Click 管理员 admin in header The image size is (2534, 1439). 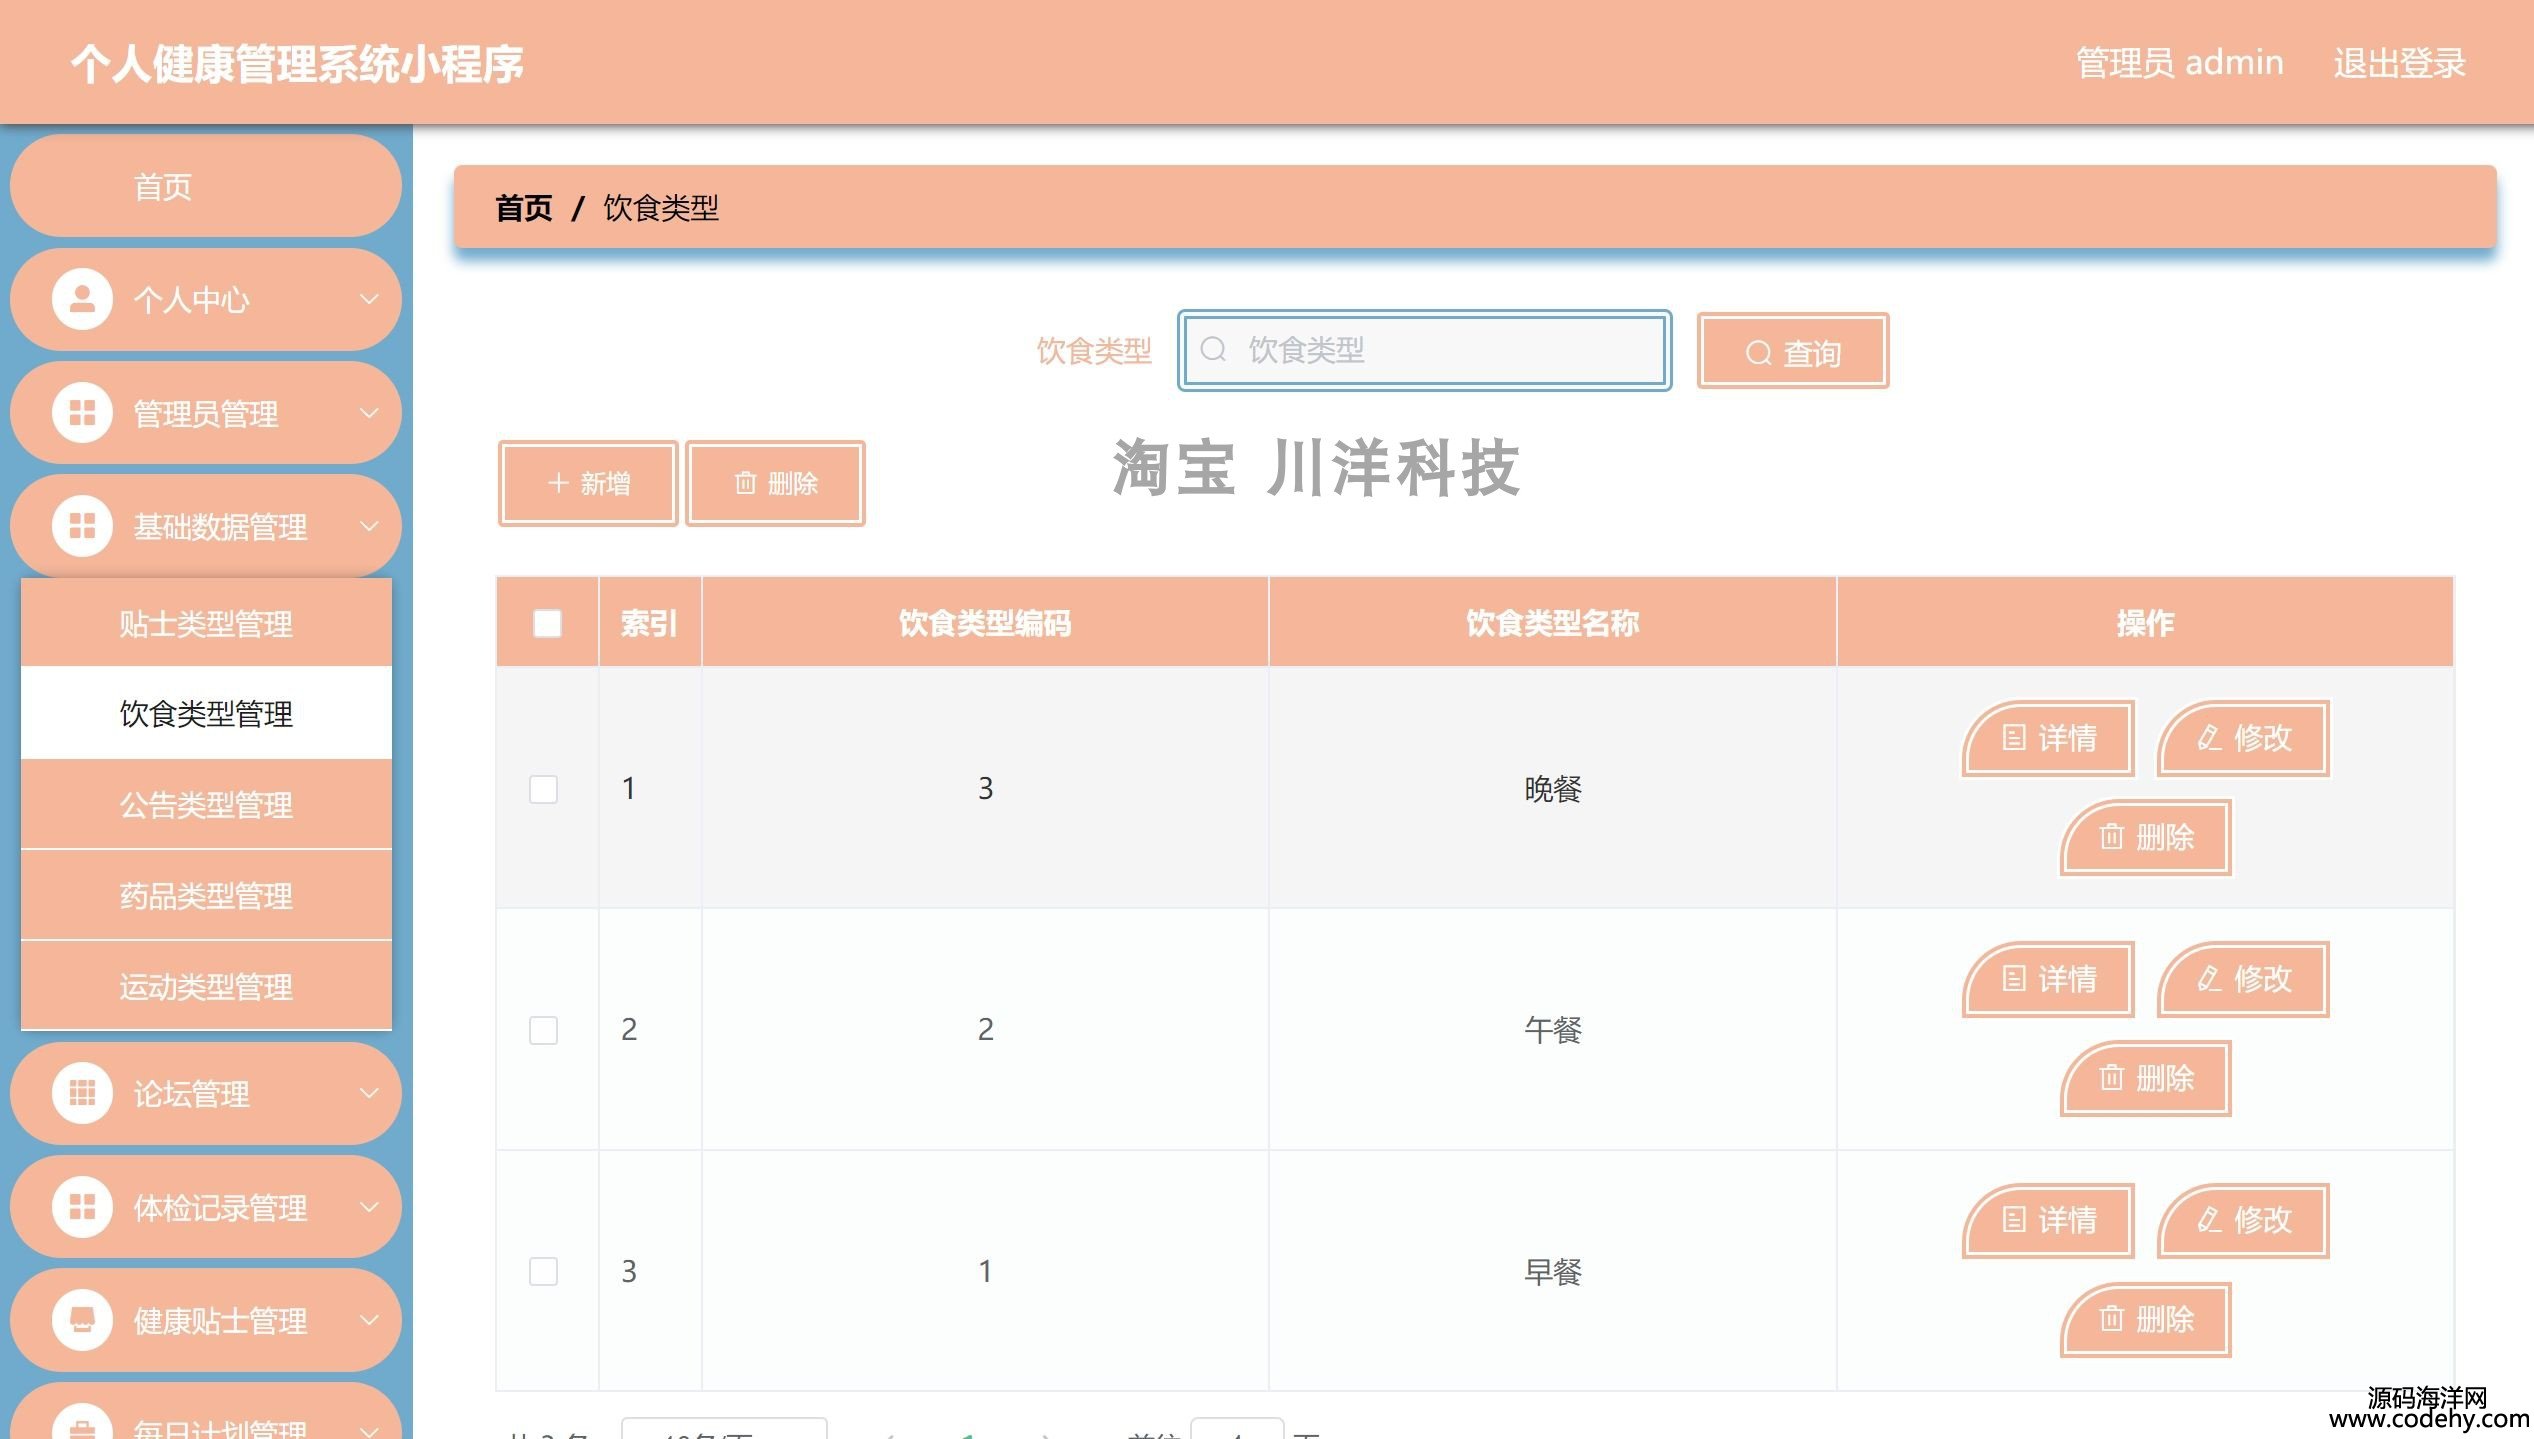pos(2180,63)
